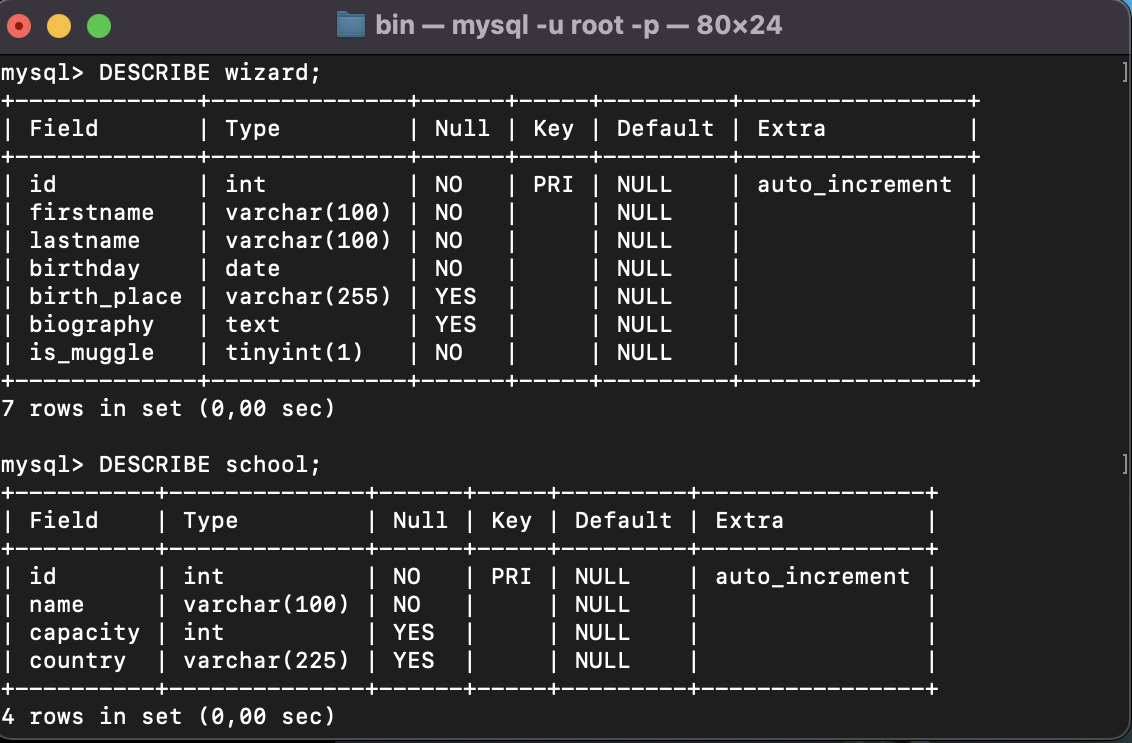Click the 'Default' header in wizard table

pyautogui.click(x=665, y=129)
